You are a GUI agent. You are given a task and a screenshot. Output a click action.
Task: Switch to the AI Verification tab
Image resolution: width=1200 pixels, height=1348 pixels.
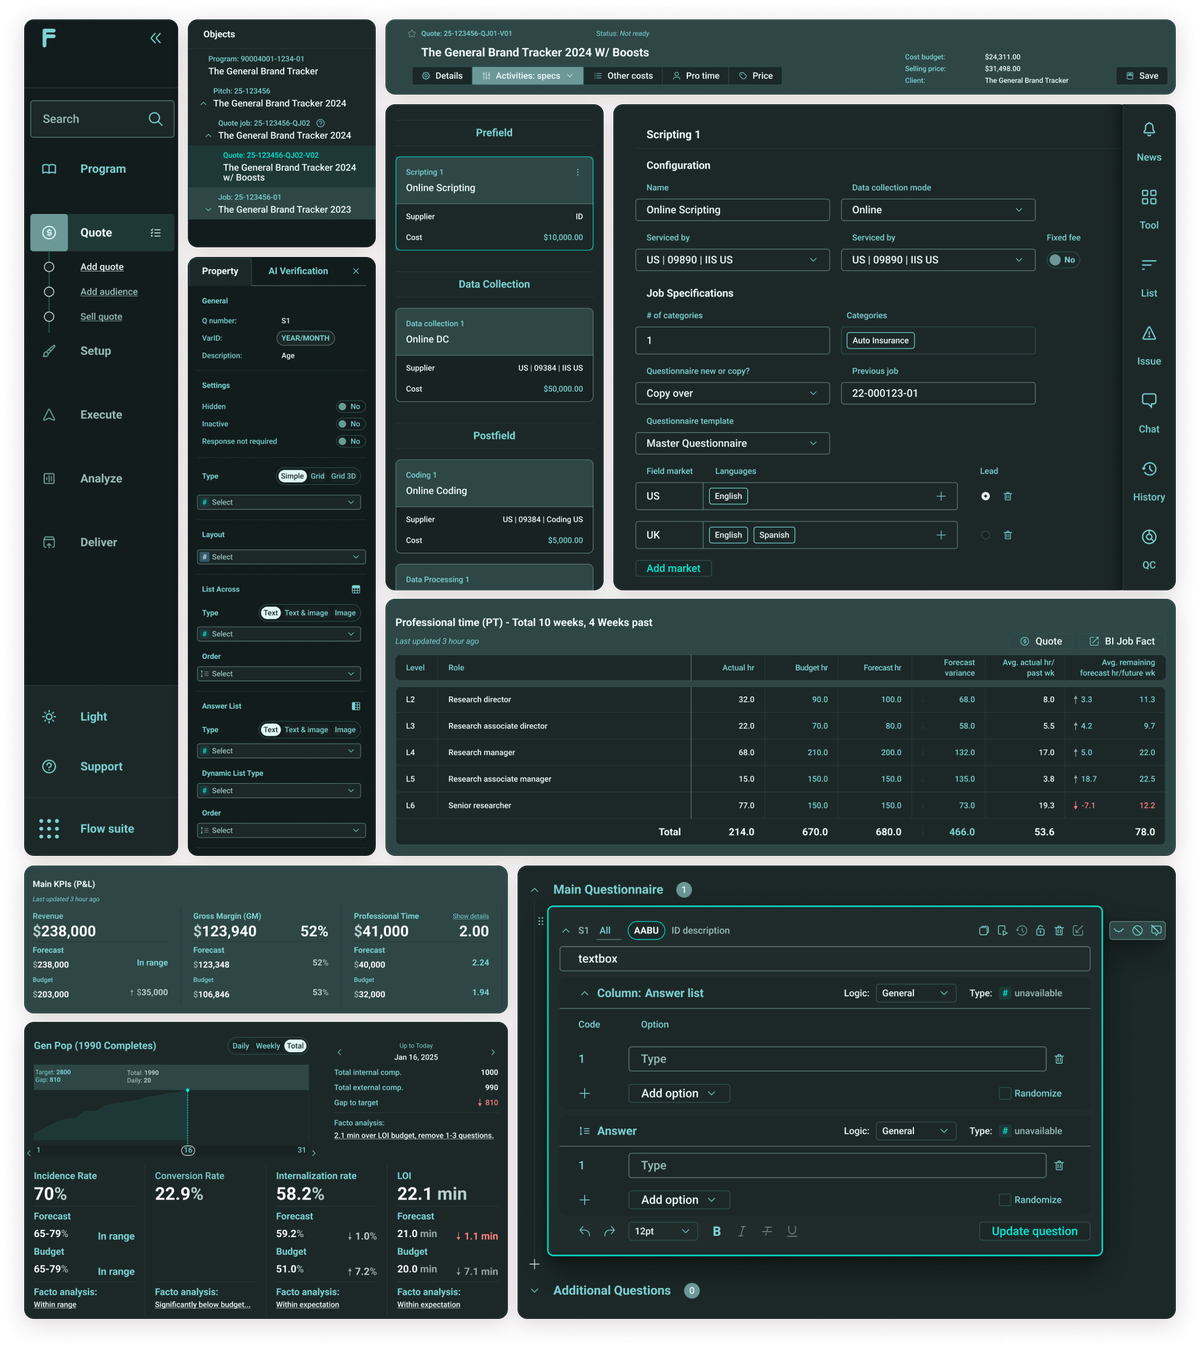(298, 271)
